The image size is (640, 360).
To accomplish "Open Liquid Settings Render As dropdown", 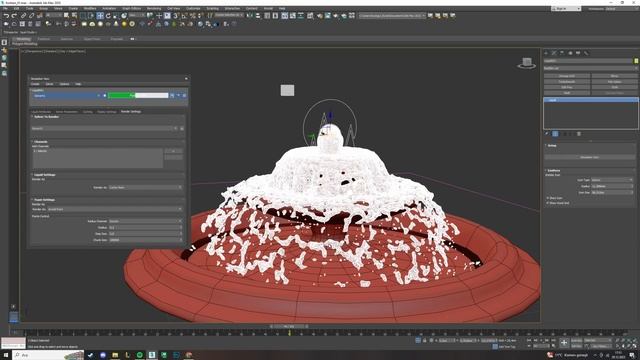I will click(145, 187).
